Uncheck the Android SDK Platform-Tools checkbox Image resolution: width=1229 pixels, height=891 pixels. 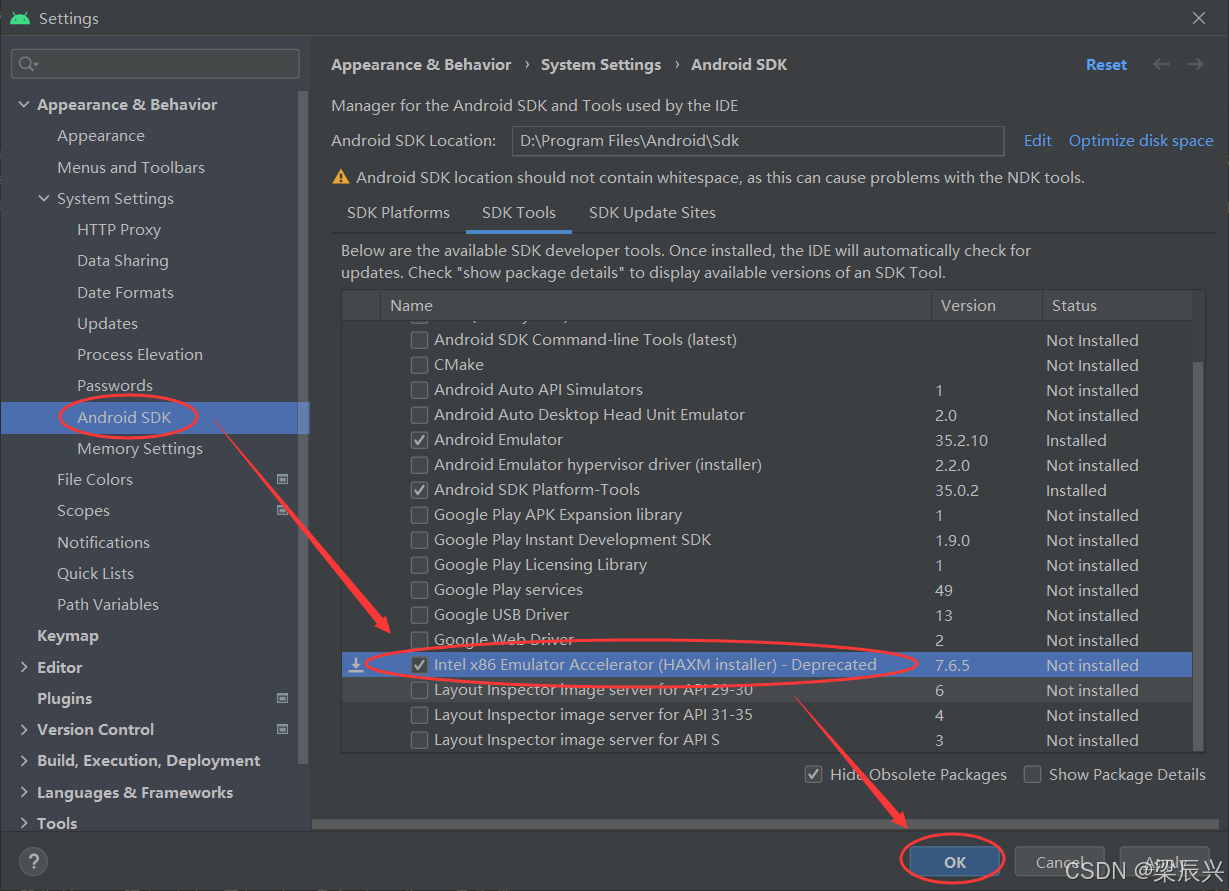click(419, 490)
